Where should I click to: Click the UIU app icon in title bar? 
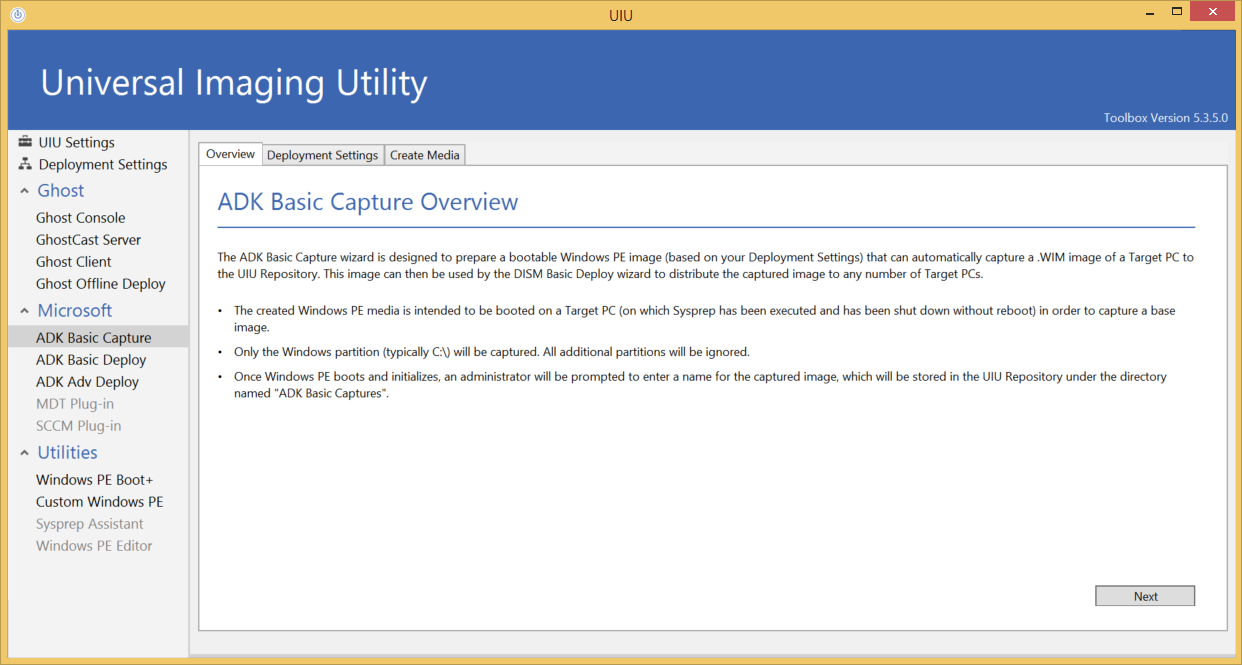[17, 15]
